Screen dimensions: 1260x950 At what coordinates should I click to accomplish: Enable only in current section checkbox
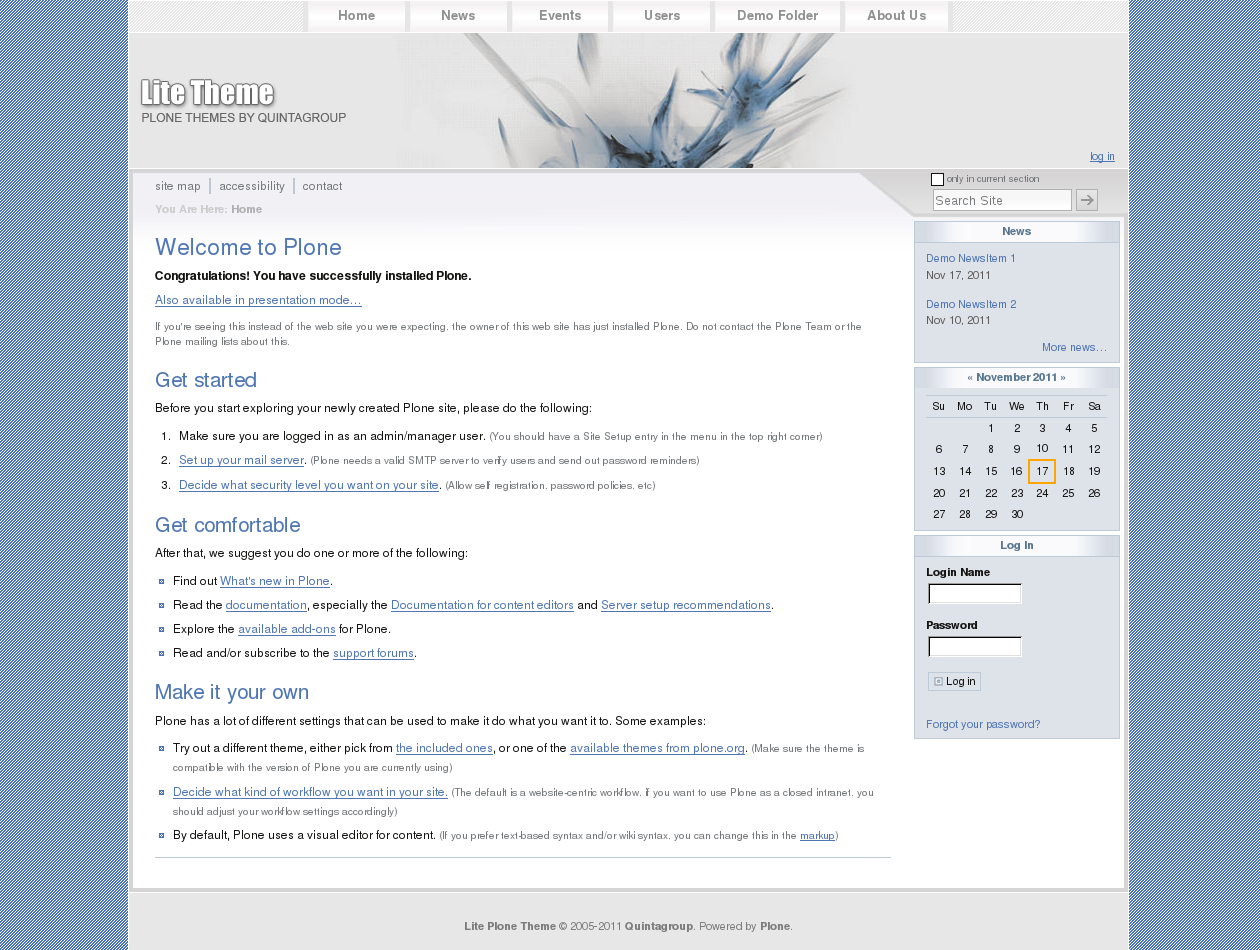(x=937, y=180)
